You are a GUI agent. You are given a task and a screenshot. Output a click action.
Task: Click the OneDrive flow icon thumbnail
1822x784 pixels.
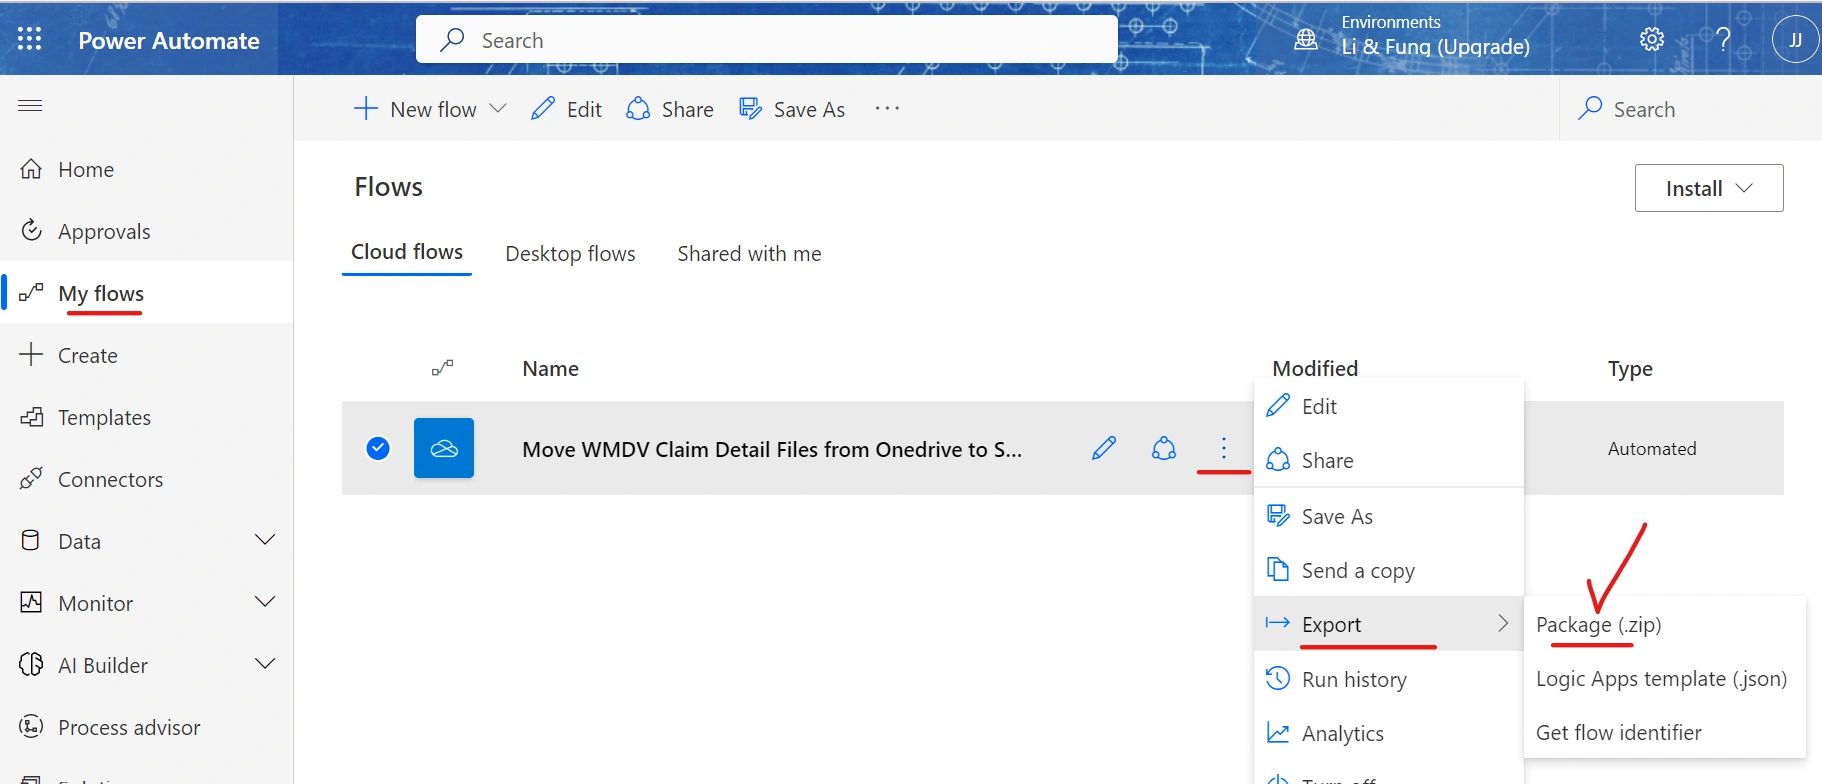pos(444,448)
